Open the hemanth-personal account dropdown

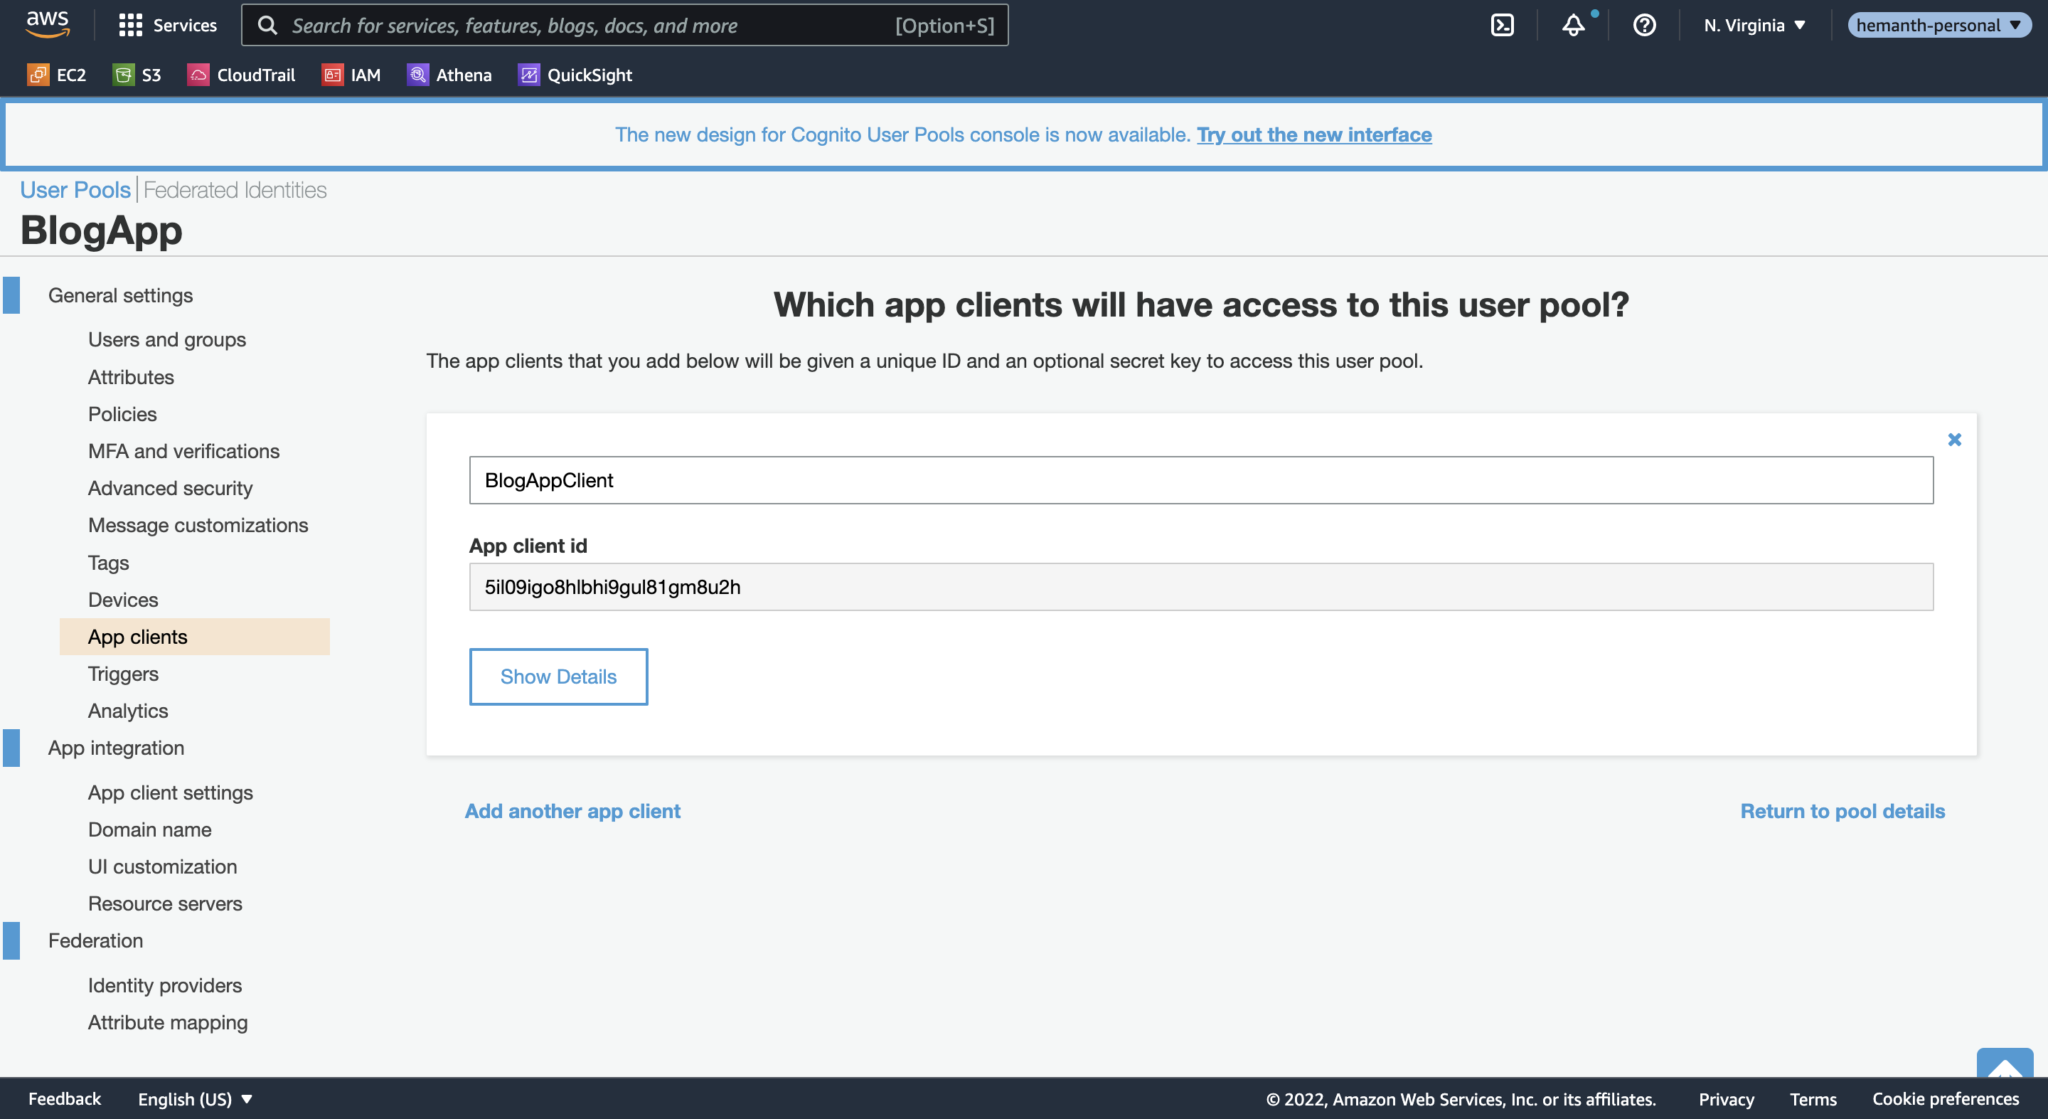pos(1939,25)
